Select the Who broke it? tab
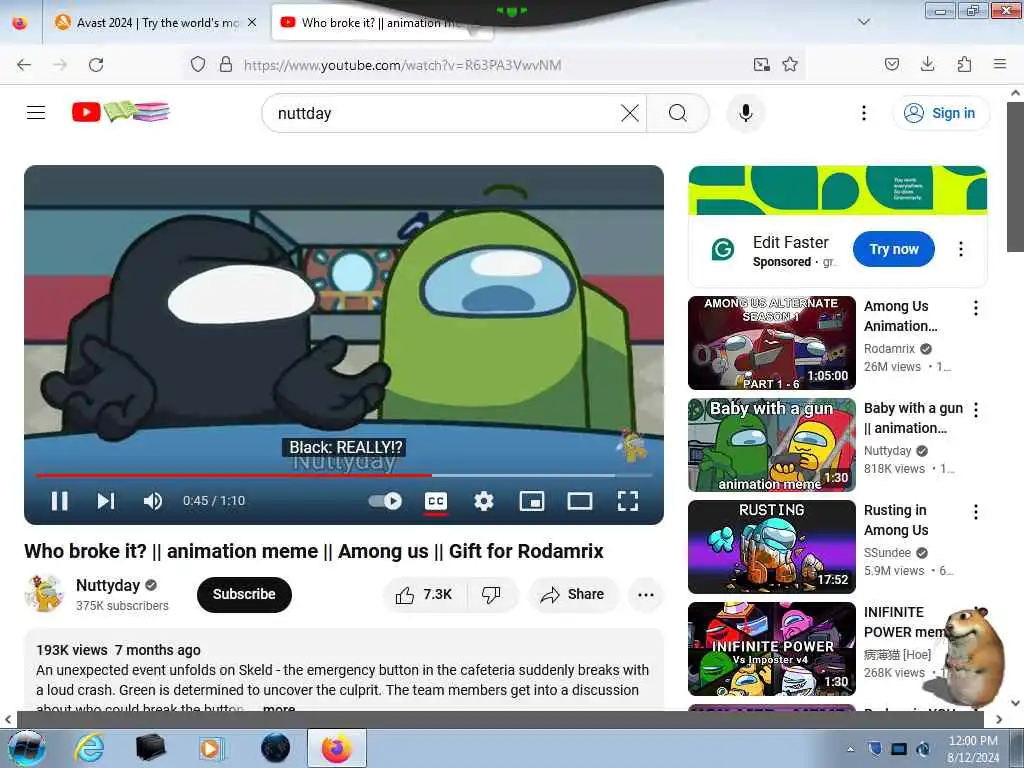Viewport: 1024px width, 768px height. (380, 23)
